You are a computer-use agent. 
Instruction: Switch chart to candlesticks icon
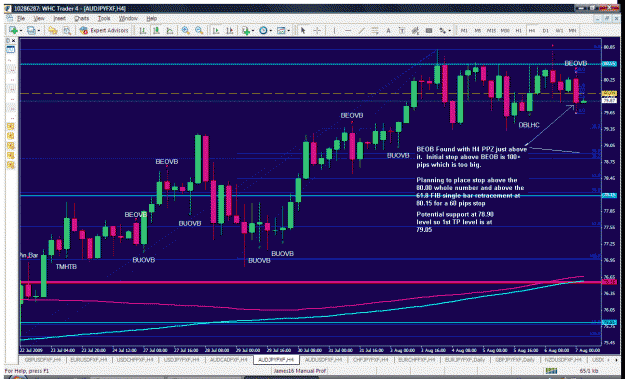click(156, 31)
